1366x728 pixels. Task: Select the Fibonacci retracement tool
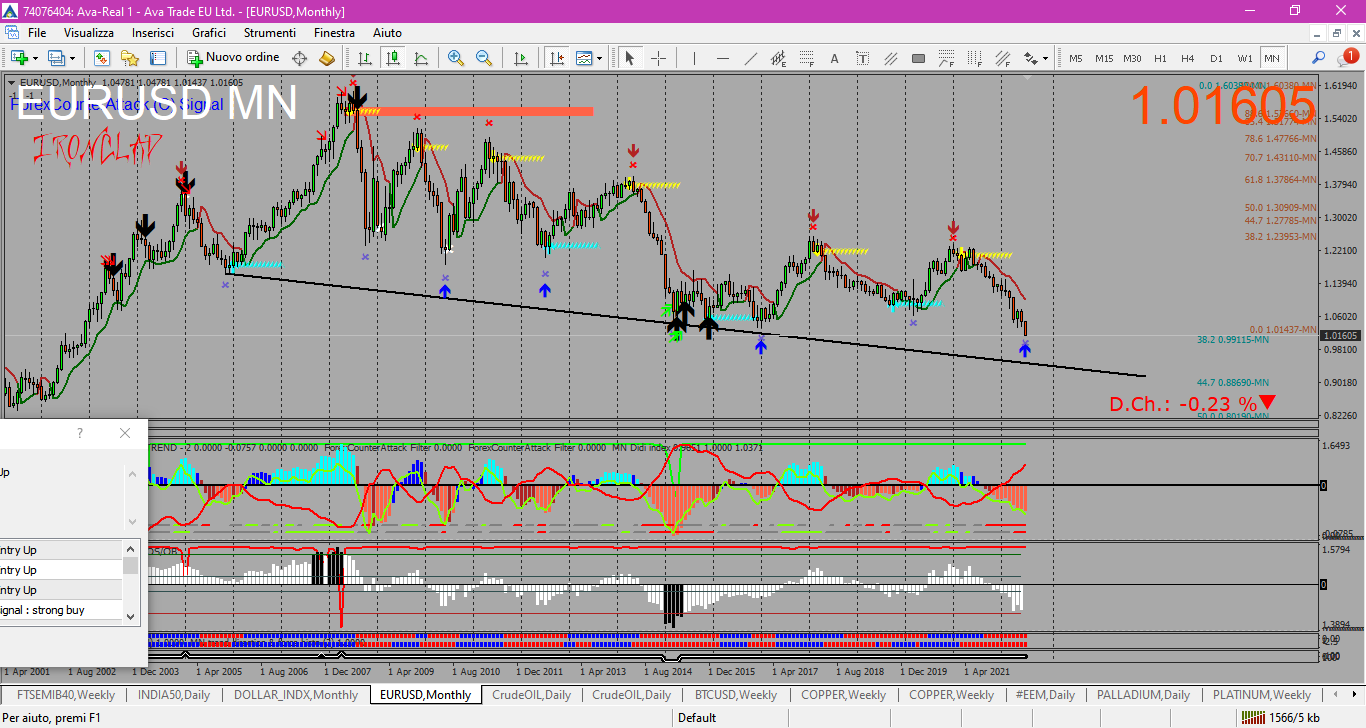point(807,58)
